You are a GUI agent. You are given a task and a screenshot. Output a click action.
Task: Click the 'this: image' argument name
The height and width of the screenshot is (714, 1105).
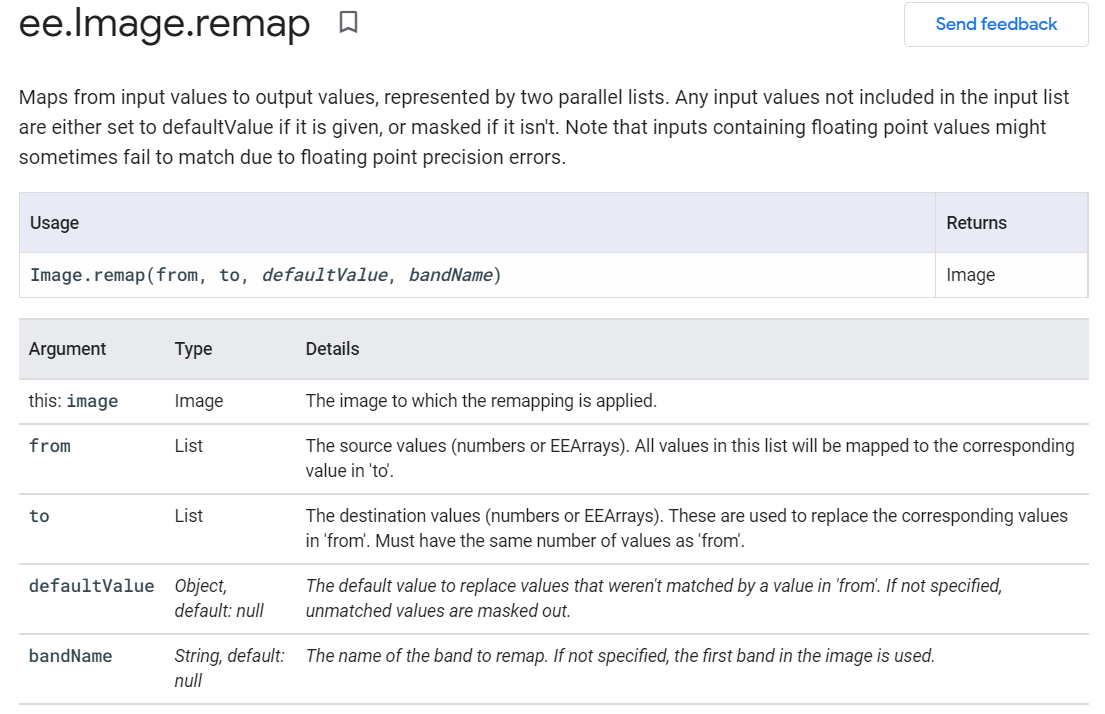pyautogui.click(x=73, y=401)
